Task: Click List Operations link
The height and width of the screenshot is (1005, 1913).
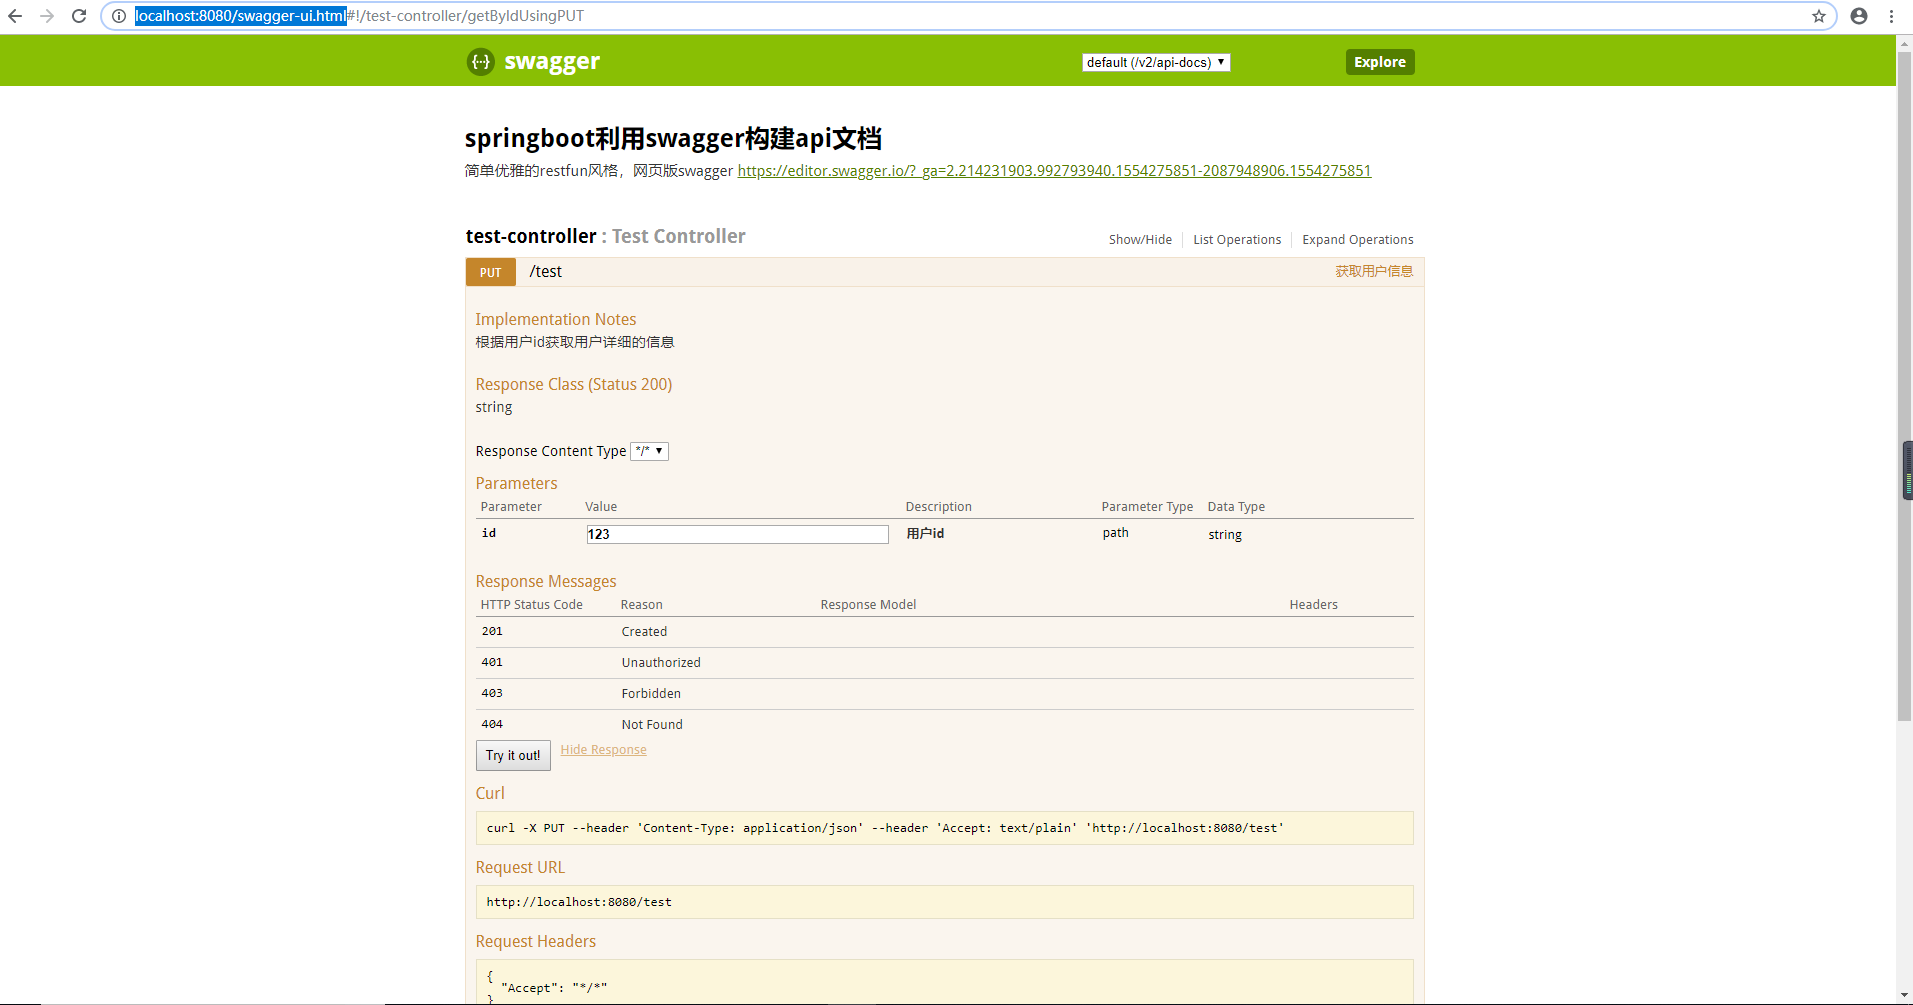Action: (1237, 240)
